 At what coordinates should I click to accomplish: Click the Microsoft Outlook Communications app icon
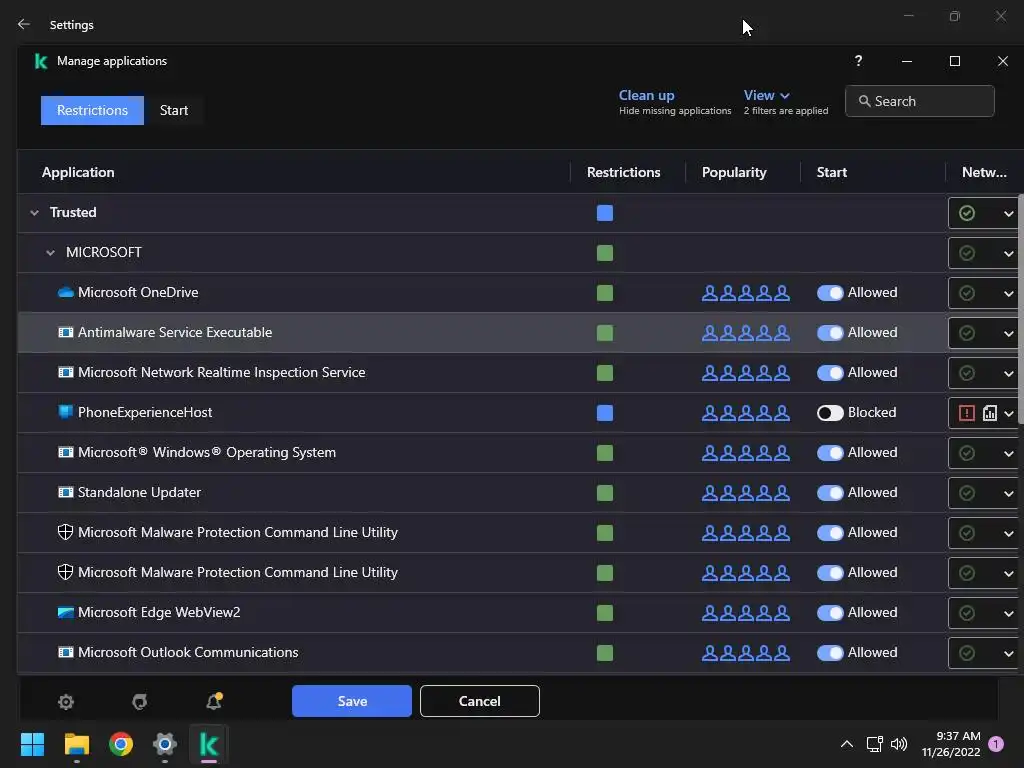65,652
